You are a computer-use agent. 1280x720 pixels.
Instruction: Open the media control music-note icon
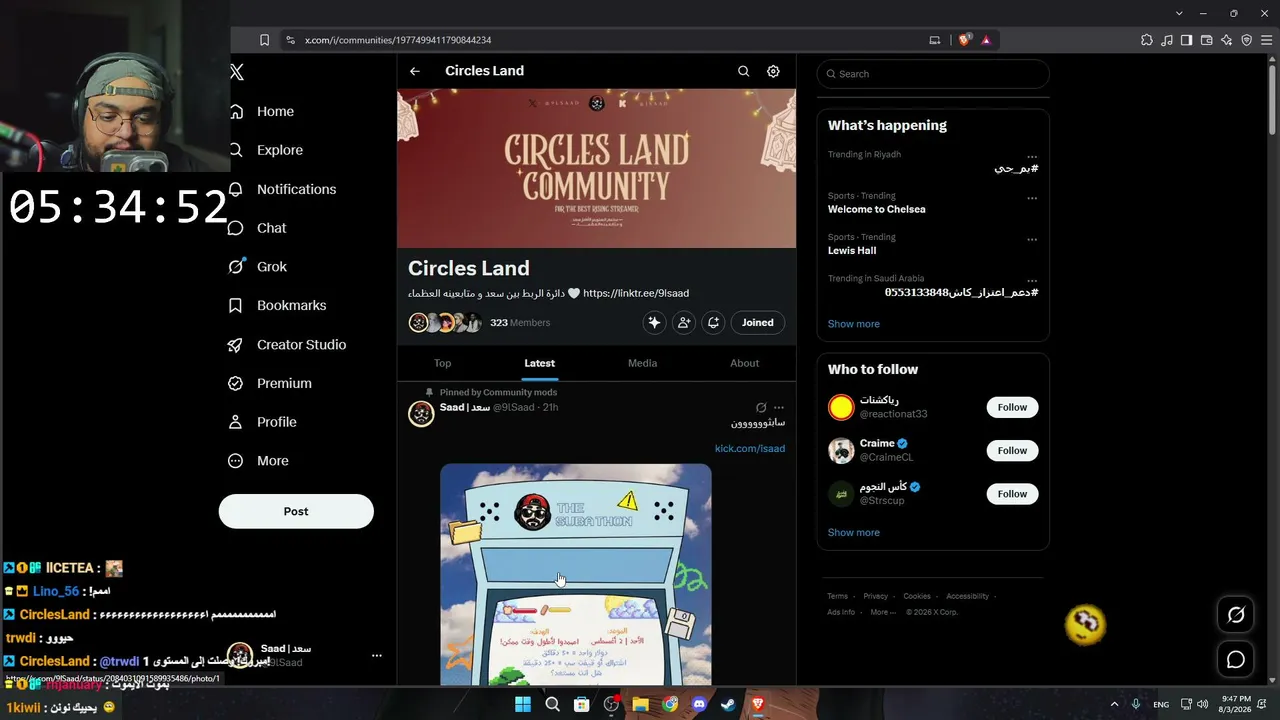point(1167,40)
